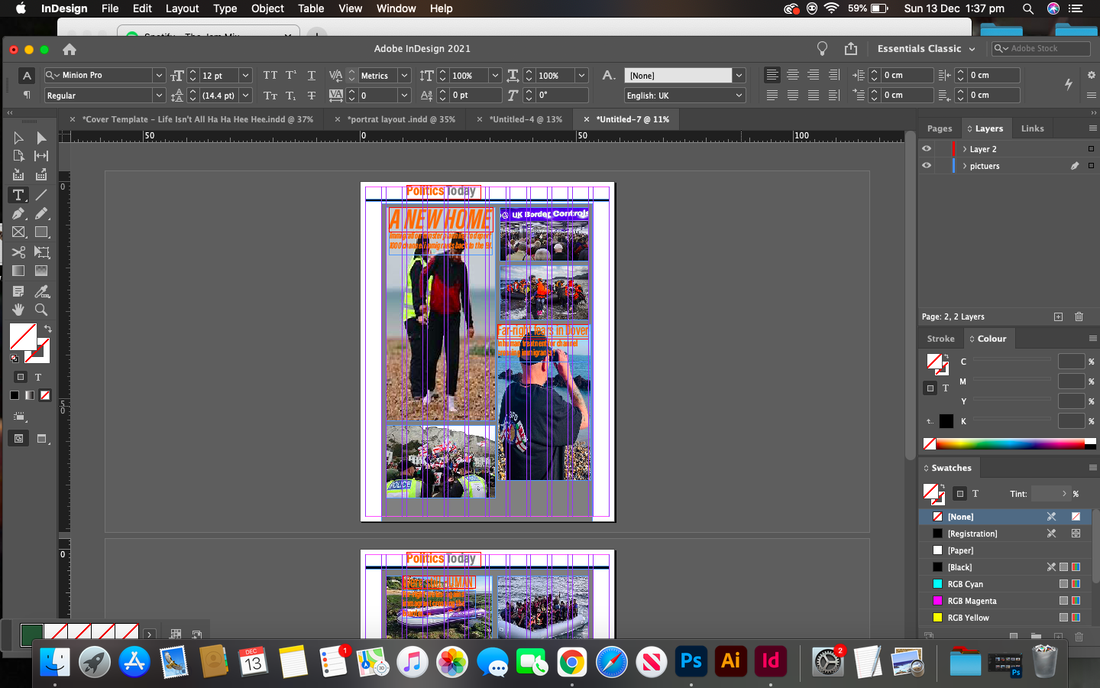The width and height of the screenshot is (1100, 688).
Task: Click the Strikethrough button
Action: (311, 95)
